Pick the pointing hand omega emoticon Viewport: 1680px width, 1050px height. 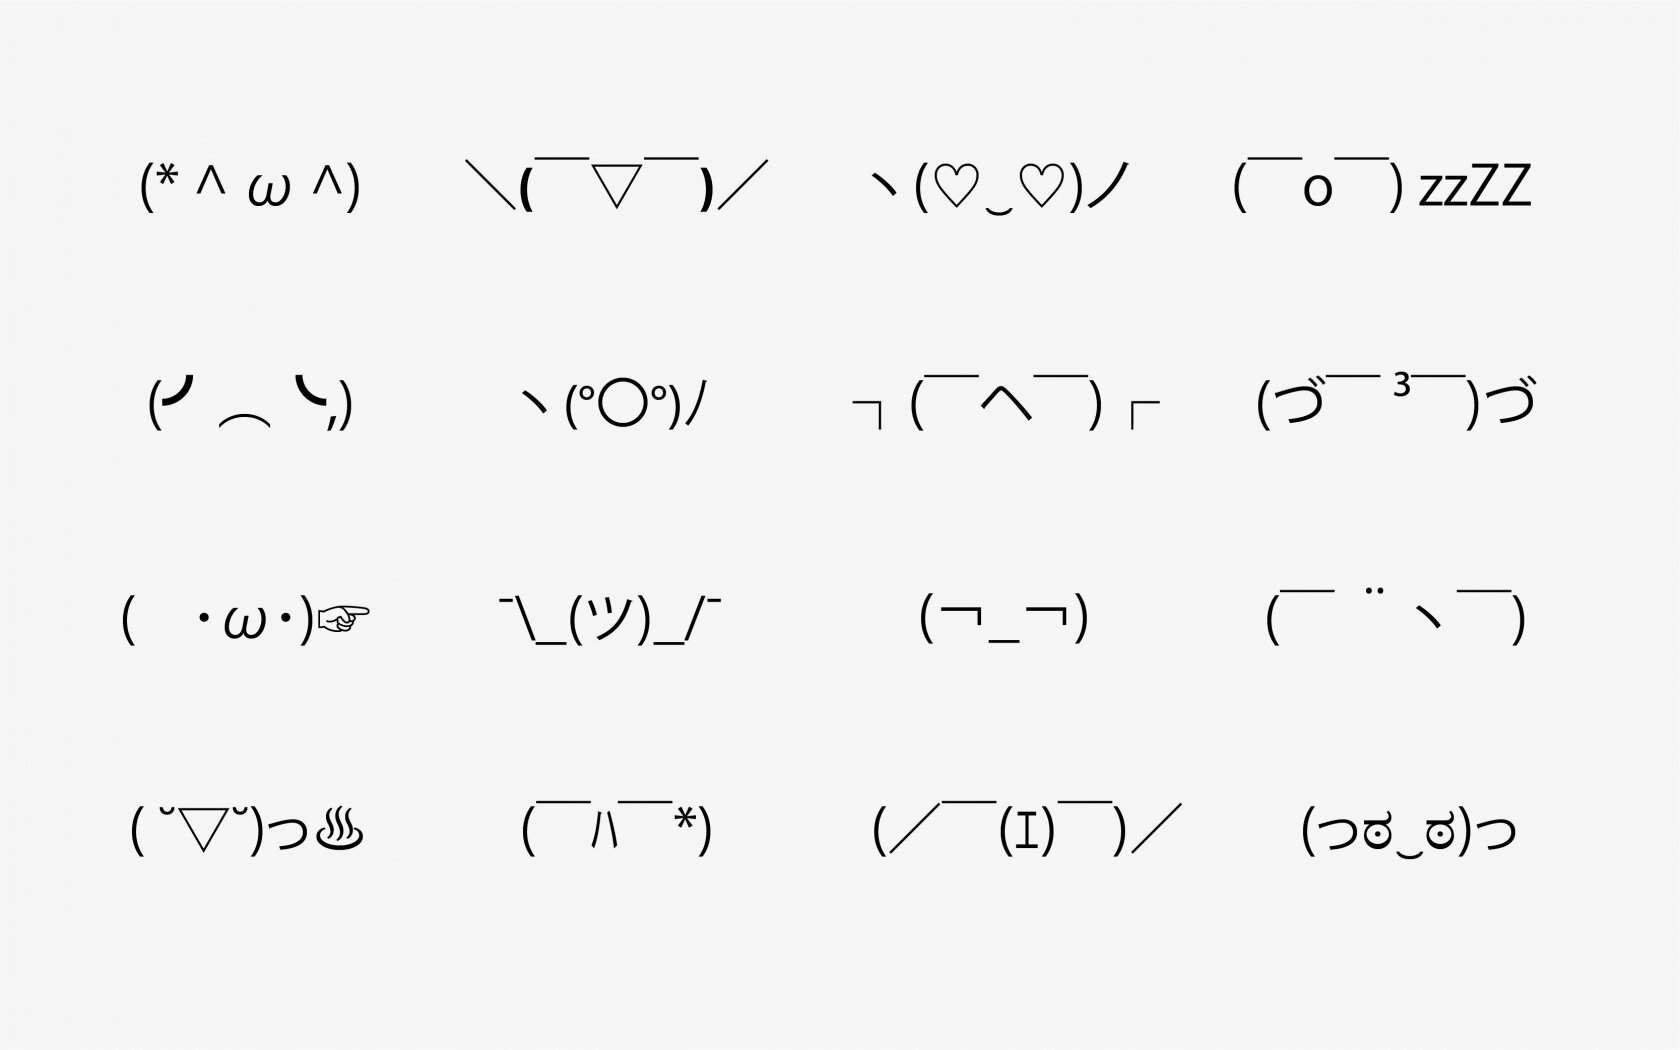pyautogui.click(x=245, y=620)
